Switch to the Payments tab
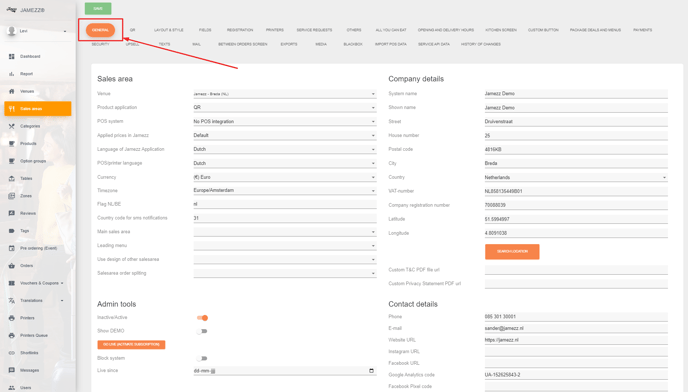 pos(642,30)
